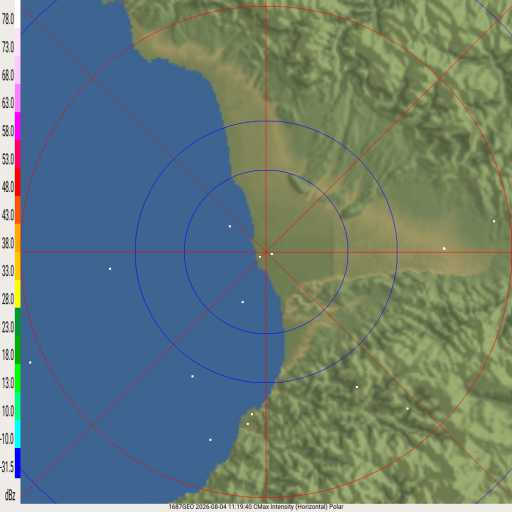Click the radar center crosshair point

click(266, 251)
